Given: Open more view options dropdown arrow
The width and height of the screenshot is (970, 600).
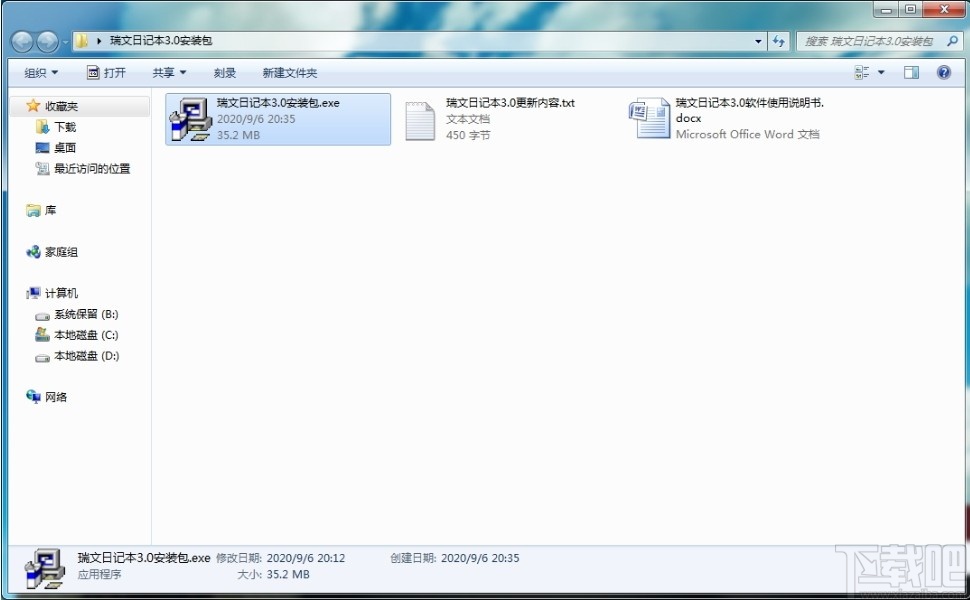Looking at the screenshot, I should coord(882,73).
